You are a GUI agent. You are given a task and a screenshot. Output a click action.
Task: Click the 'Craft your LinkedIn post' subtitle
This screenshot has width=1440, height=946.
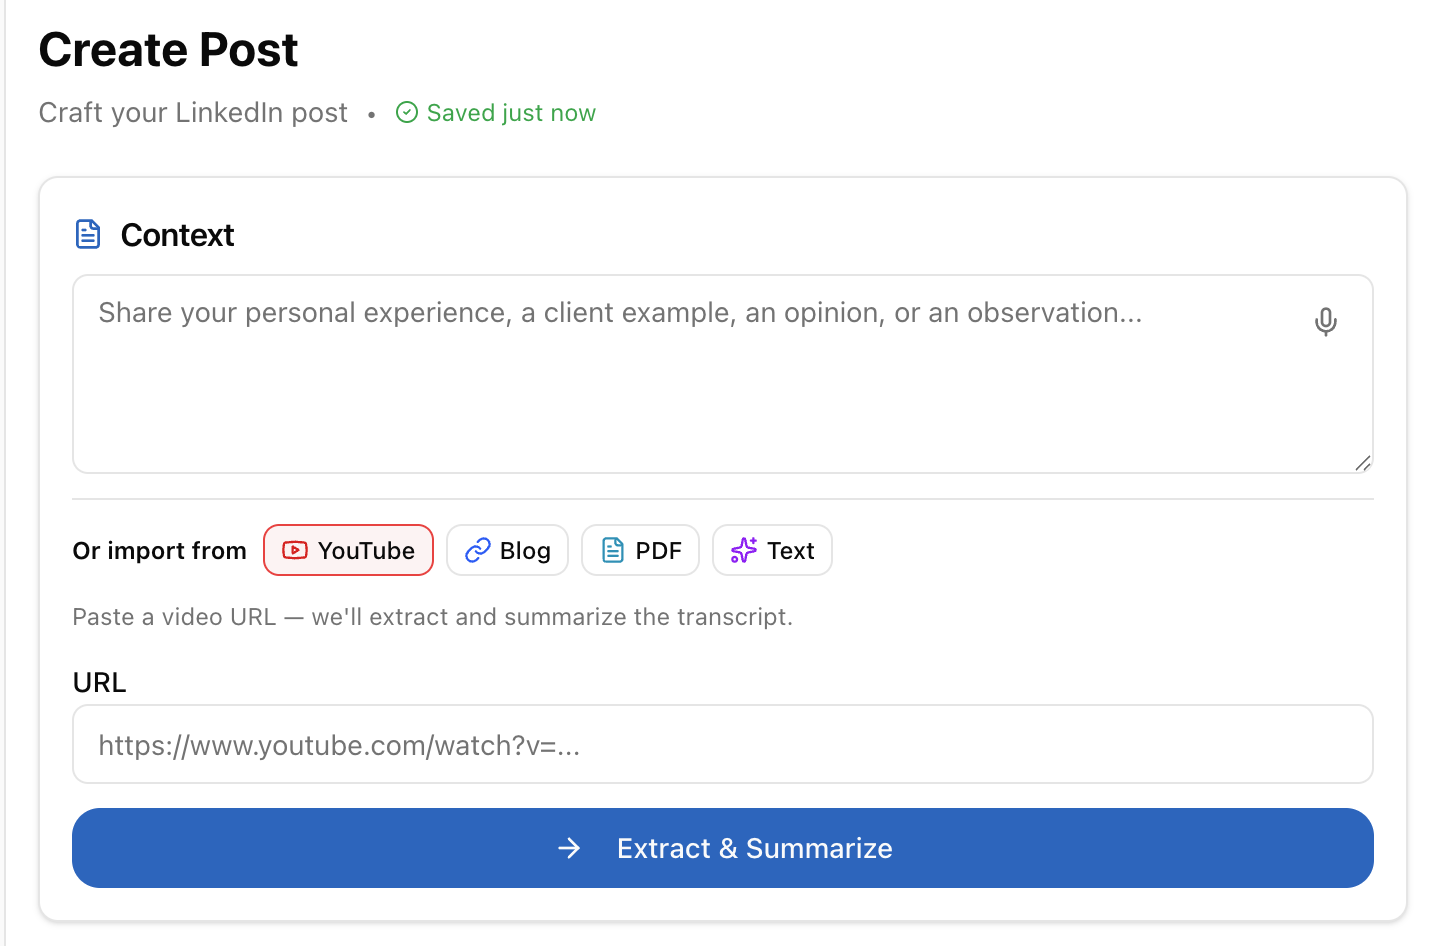[193, 112]
